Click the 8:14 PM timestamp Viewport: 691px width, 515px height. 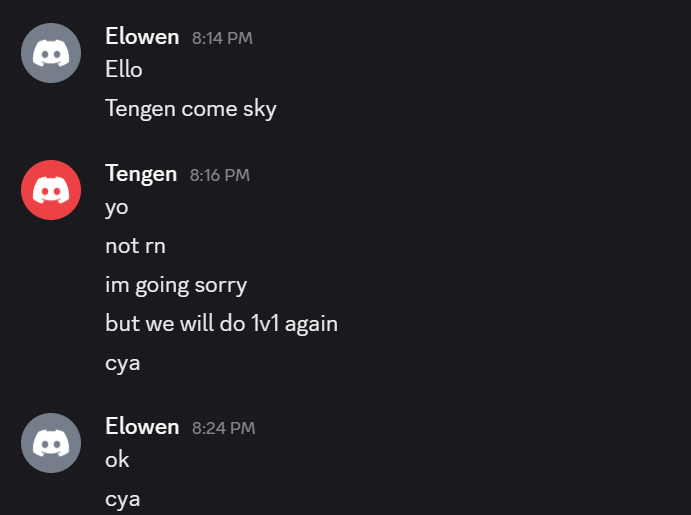tap(222, 38)
